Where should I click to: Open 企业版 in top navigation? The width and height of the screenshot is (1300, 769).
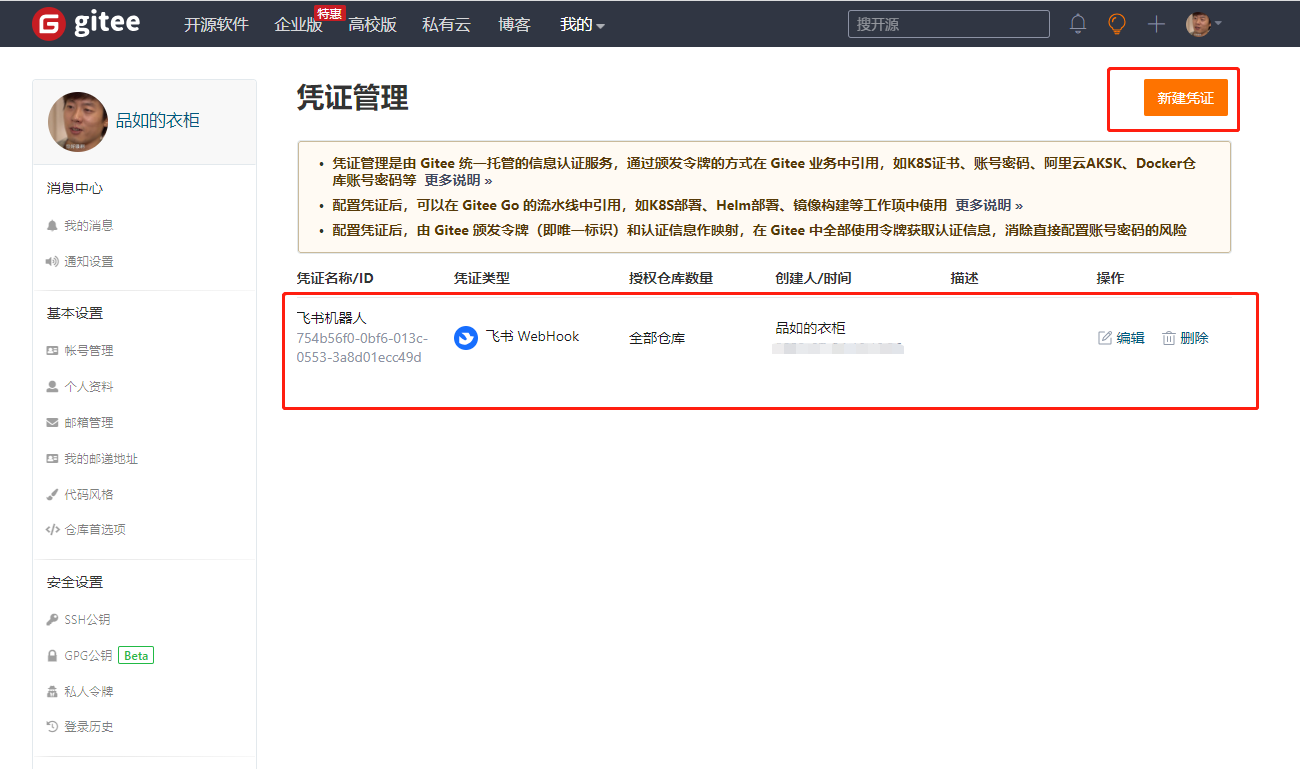(298, 25)
